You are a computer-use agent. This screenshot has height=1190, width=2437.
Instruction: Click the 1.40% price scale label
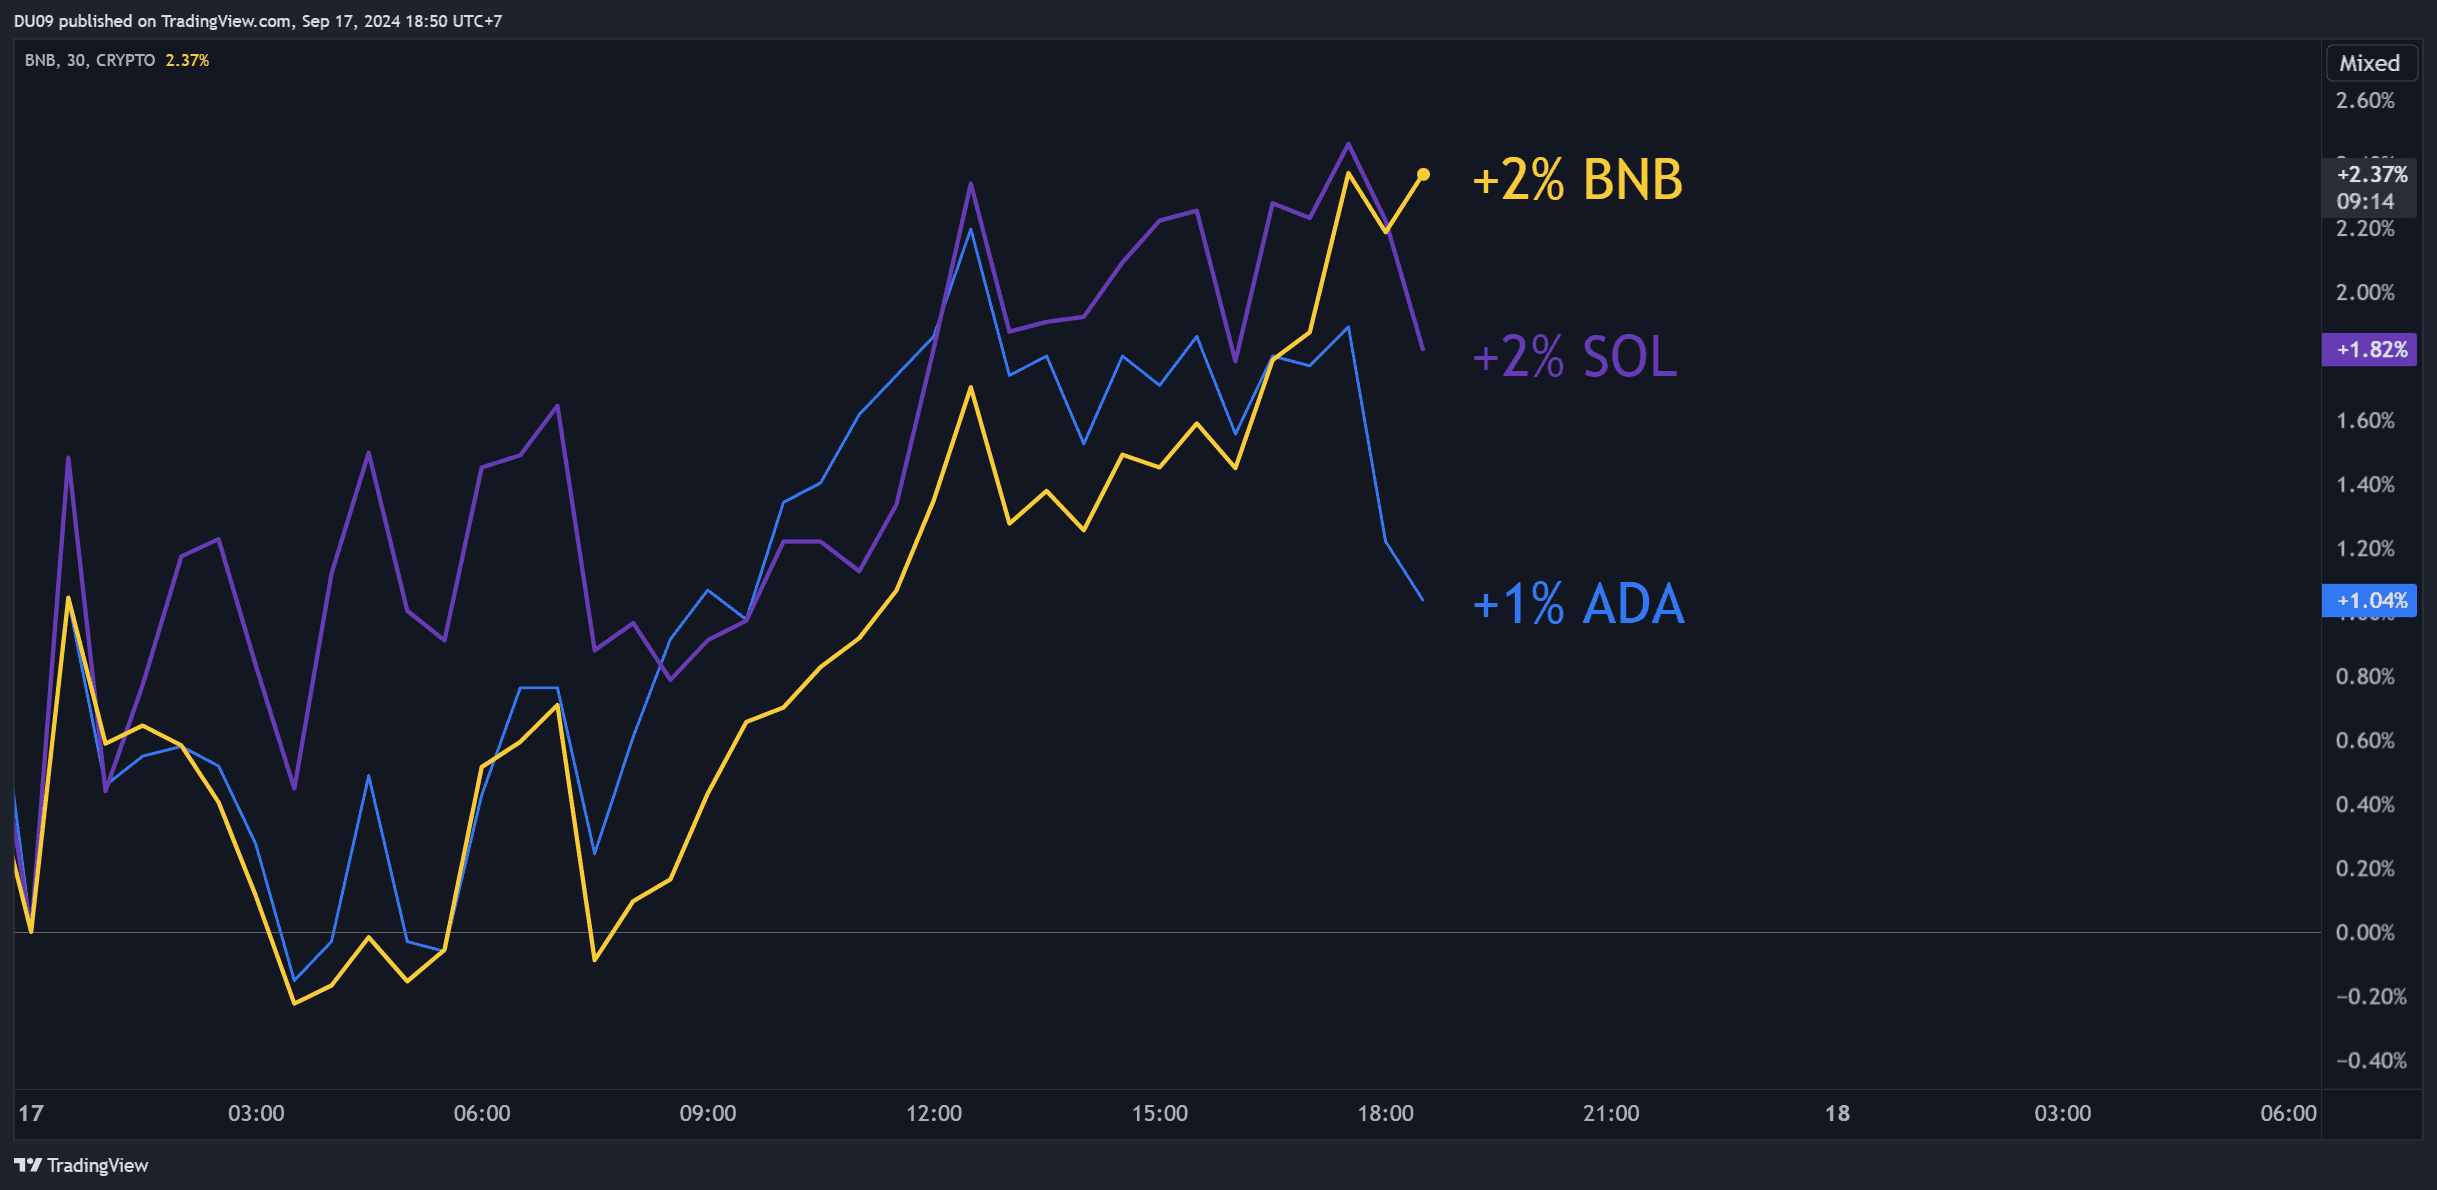coord(2365,485)
